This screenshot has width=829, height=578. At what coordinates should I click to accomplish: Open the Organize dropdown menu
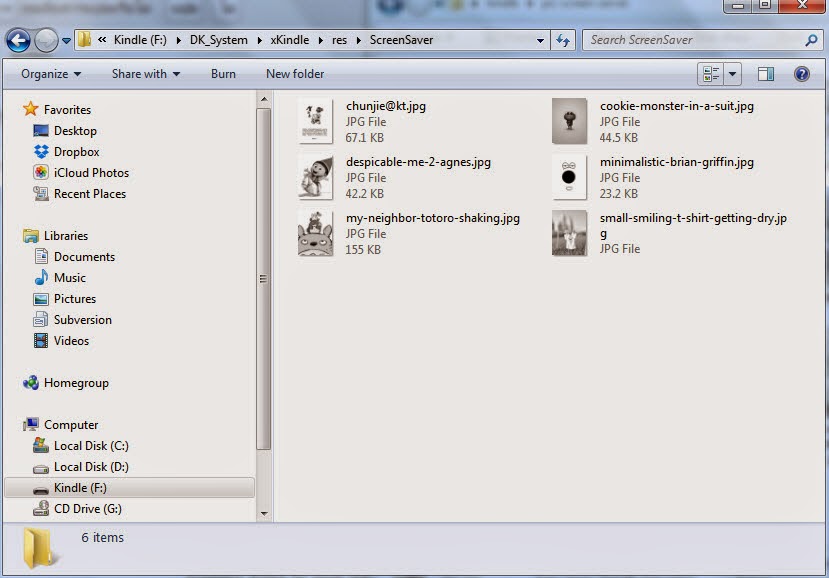(x=50, y=74)
